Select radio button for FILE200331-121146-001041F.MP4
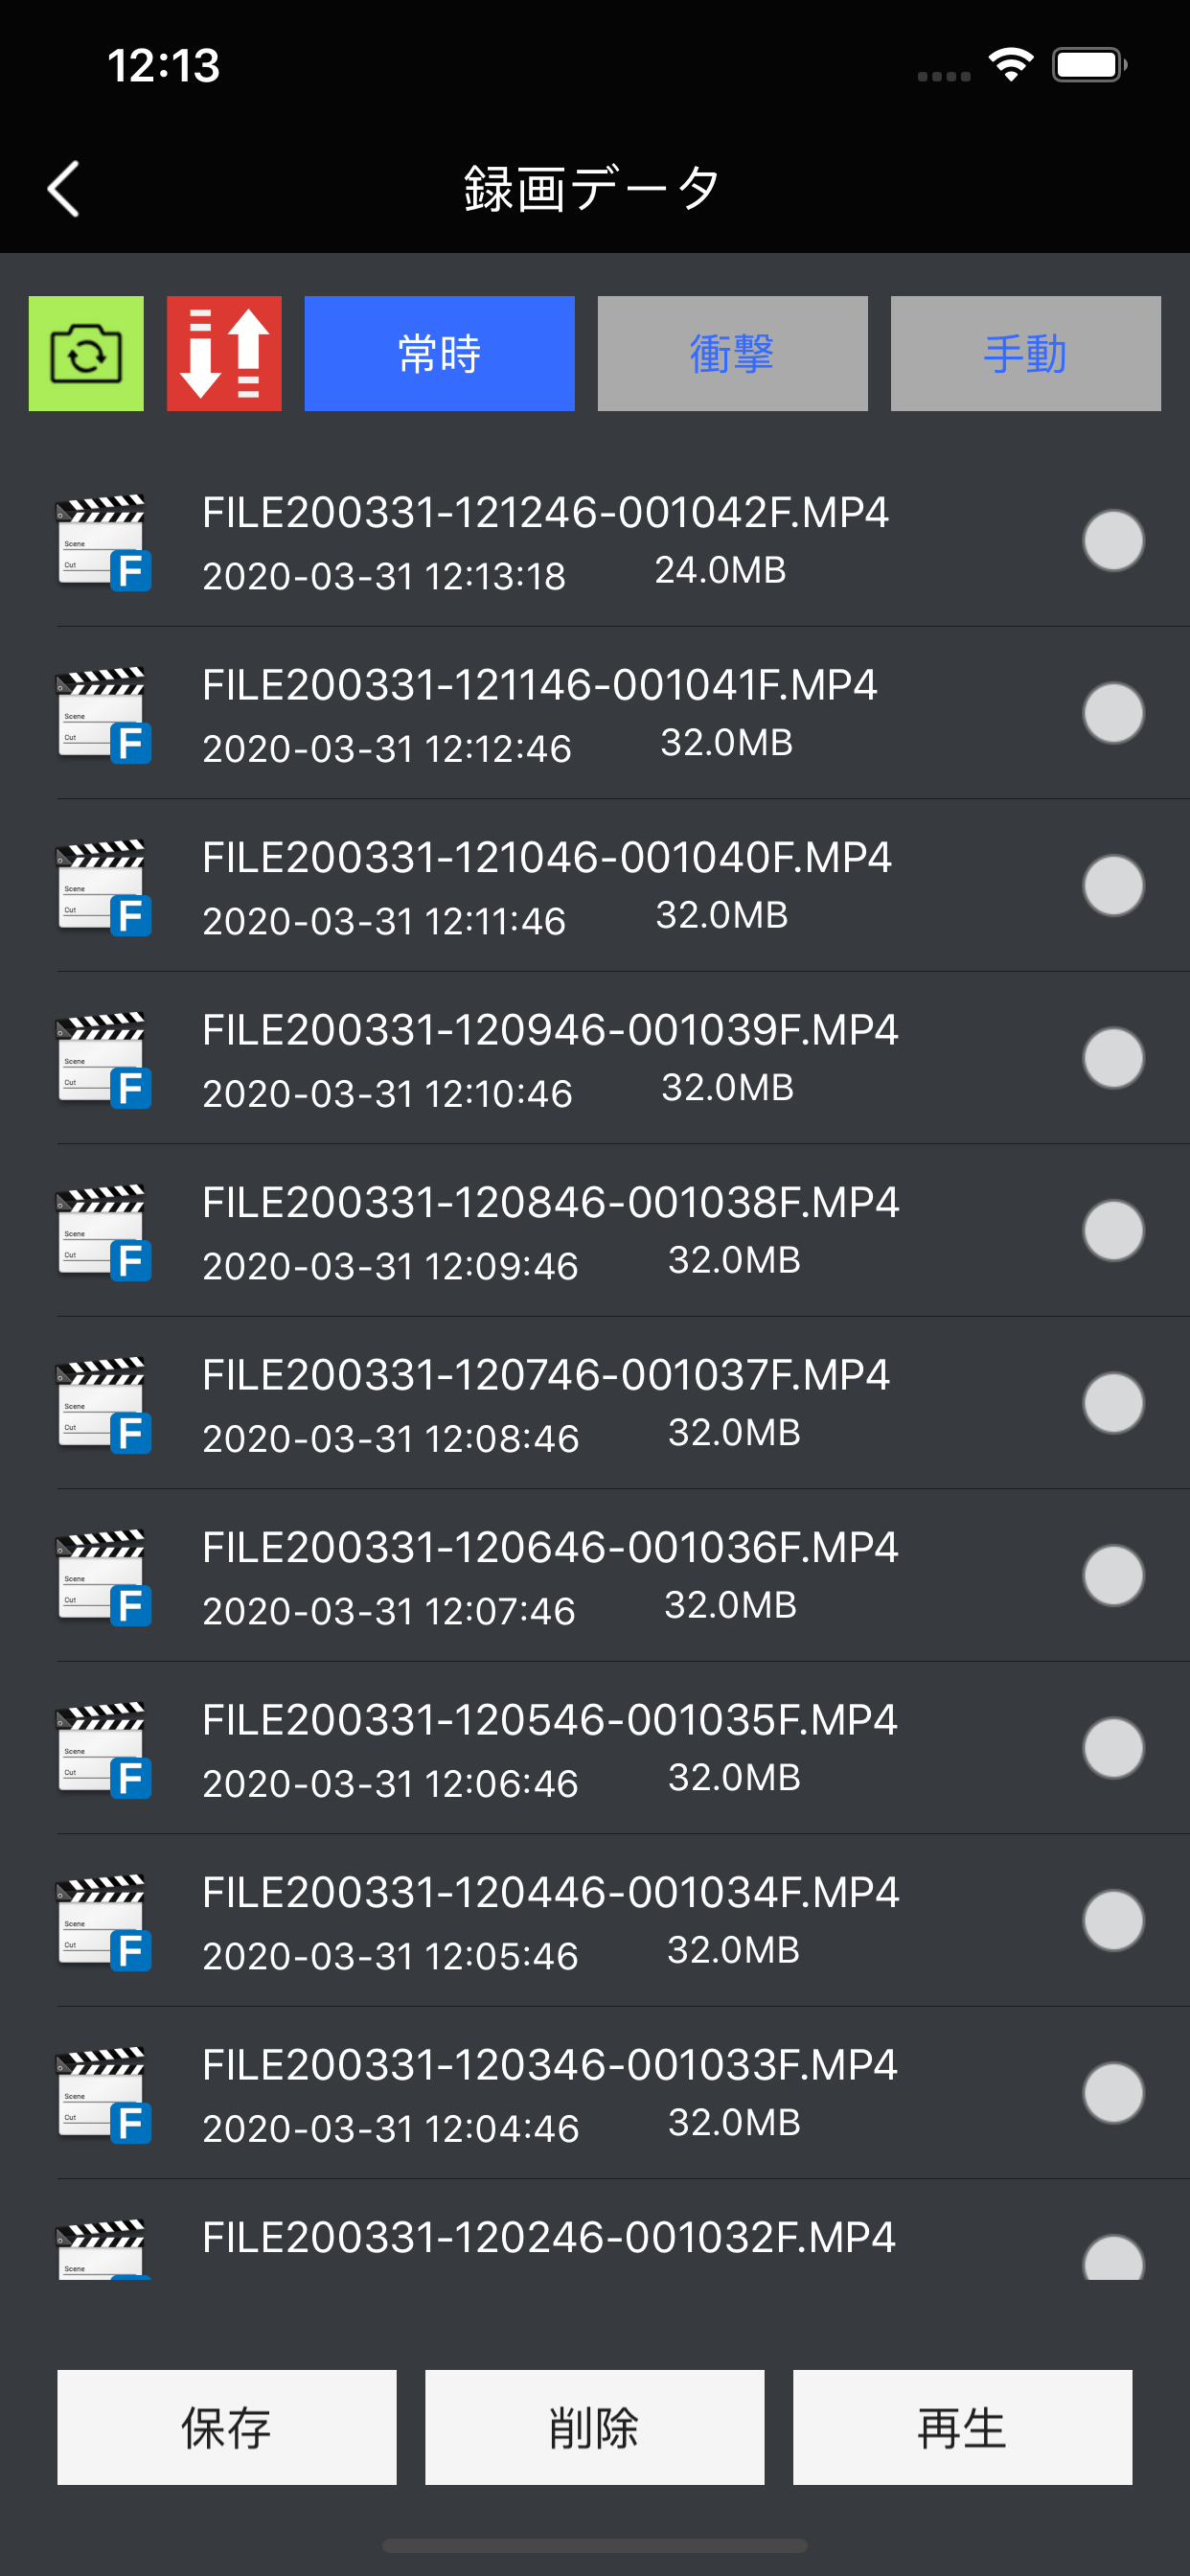Image resolution: width=1190 pixels, height=2576 pixels. [1113, 713]
